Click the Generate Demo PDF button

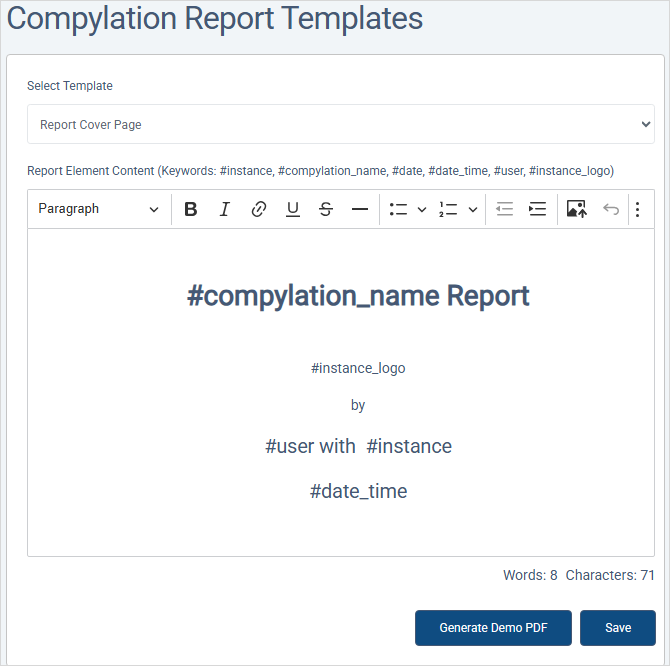point(493,628)
